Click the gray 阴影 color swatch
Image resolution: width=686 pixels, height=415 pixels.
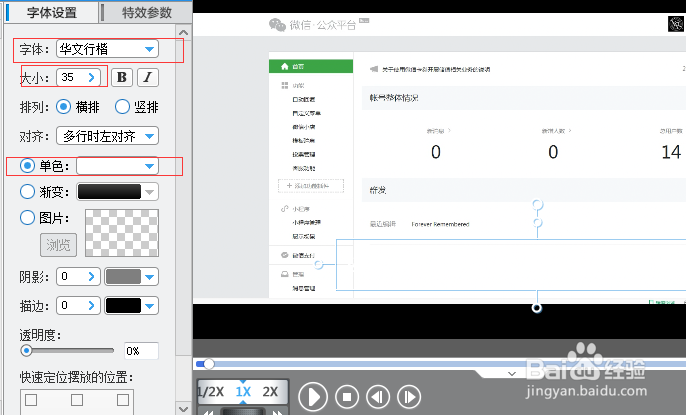click(x=123, y=276)
